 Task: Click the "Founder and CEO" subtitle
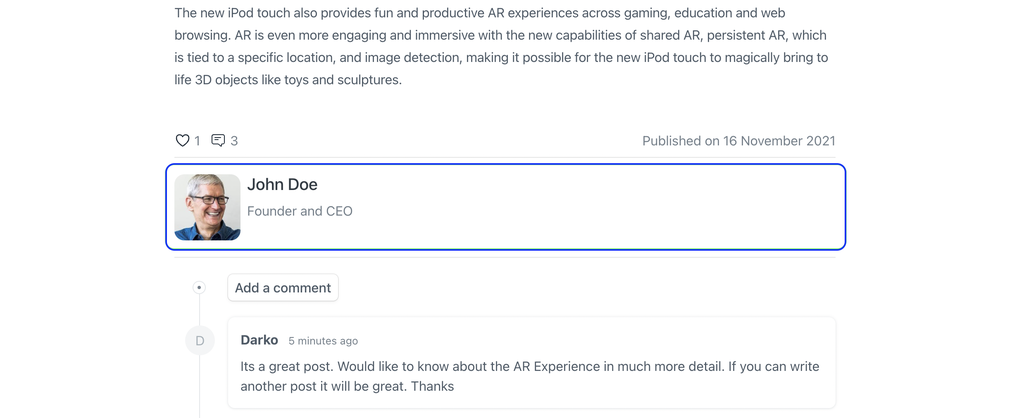point(300,211)
